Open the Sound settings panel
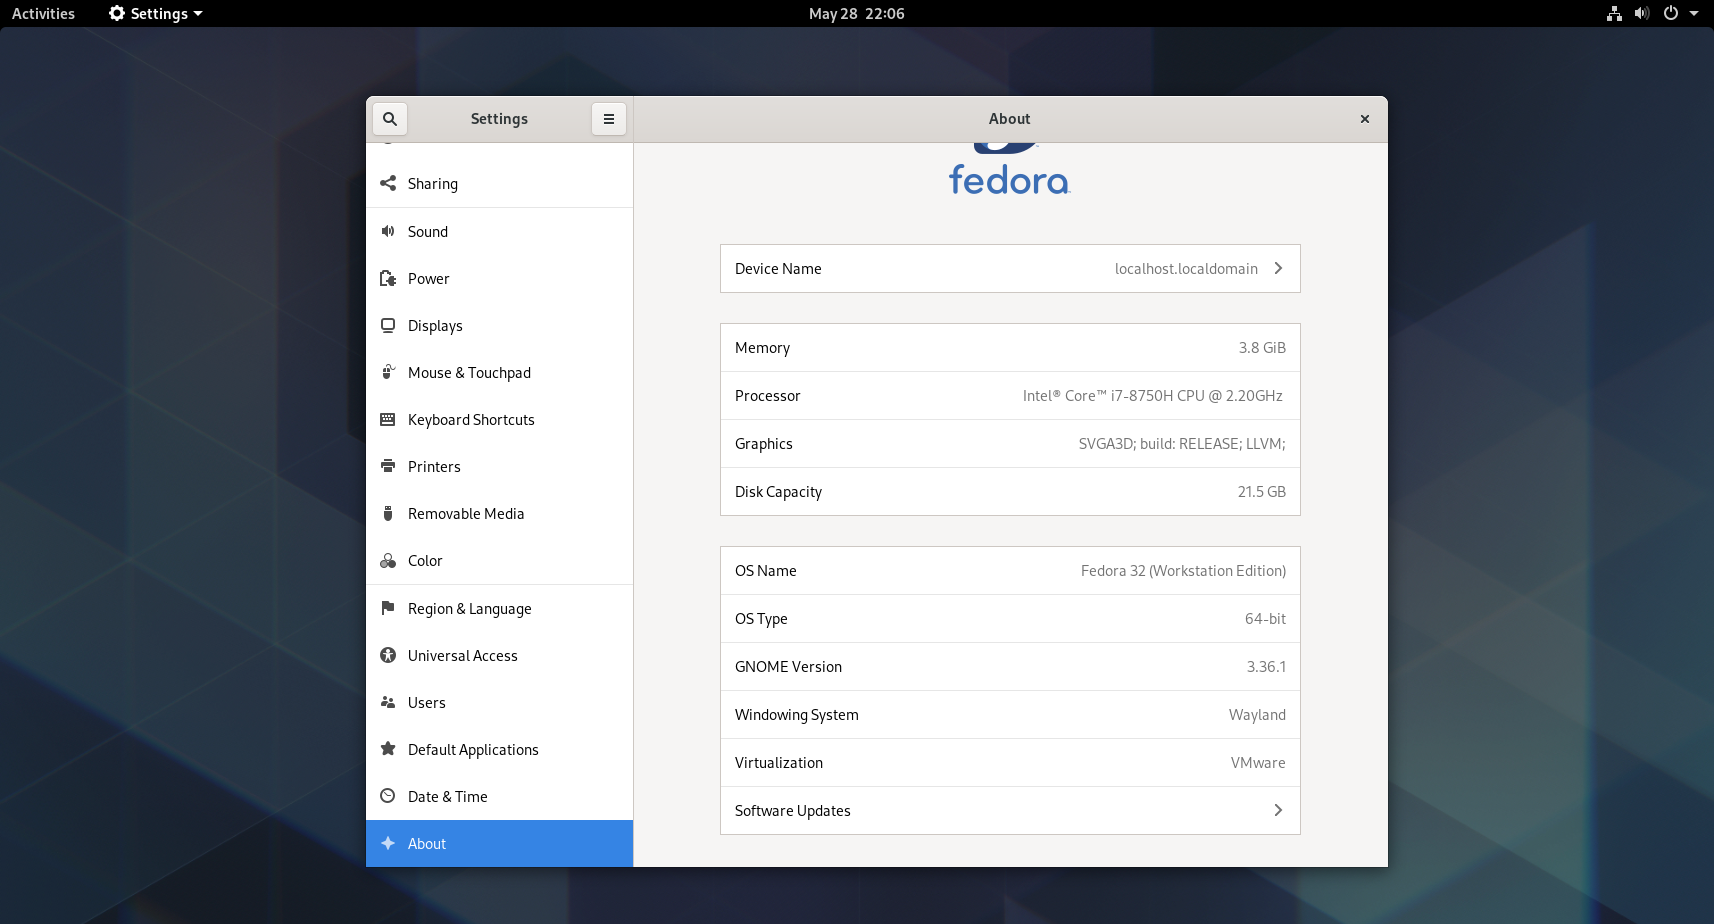1714x924 pixels. pos(499,231)
